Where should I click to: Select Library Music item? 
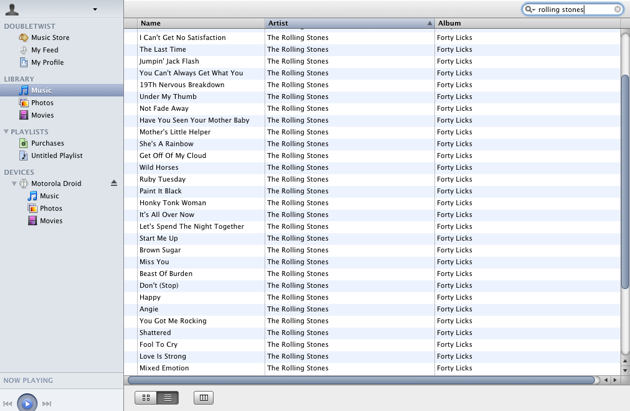coord(61,90)
